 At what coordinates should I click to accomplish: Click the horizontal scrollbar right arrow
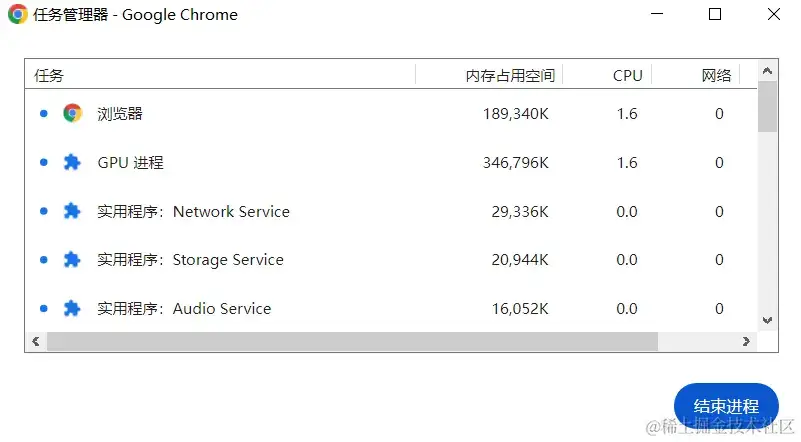tap(746, 341)
